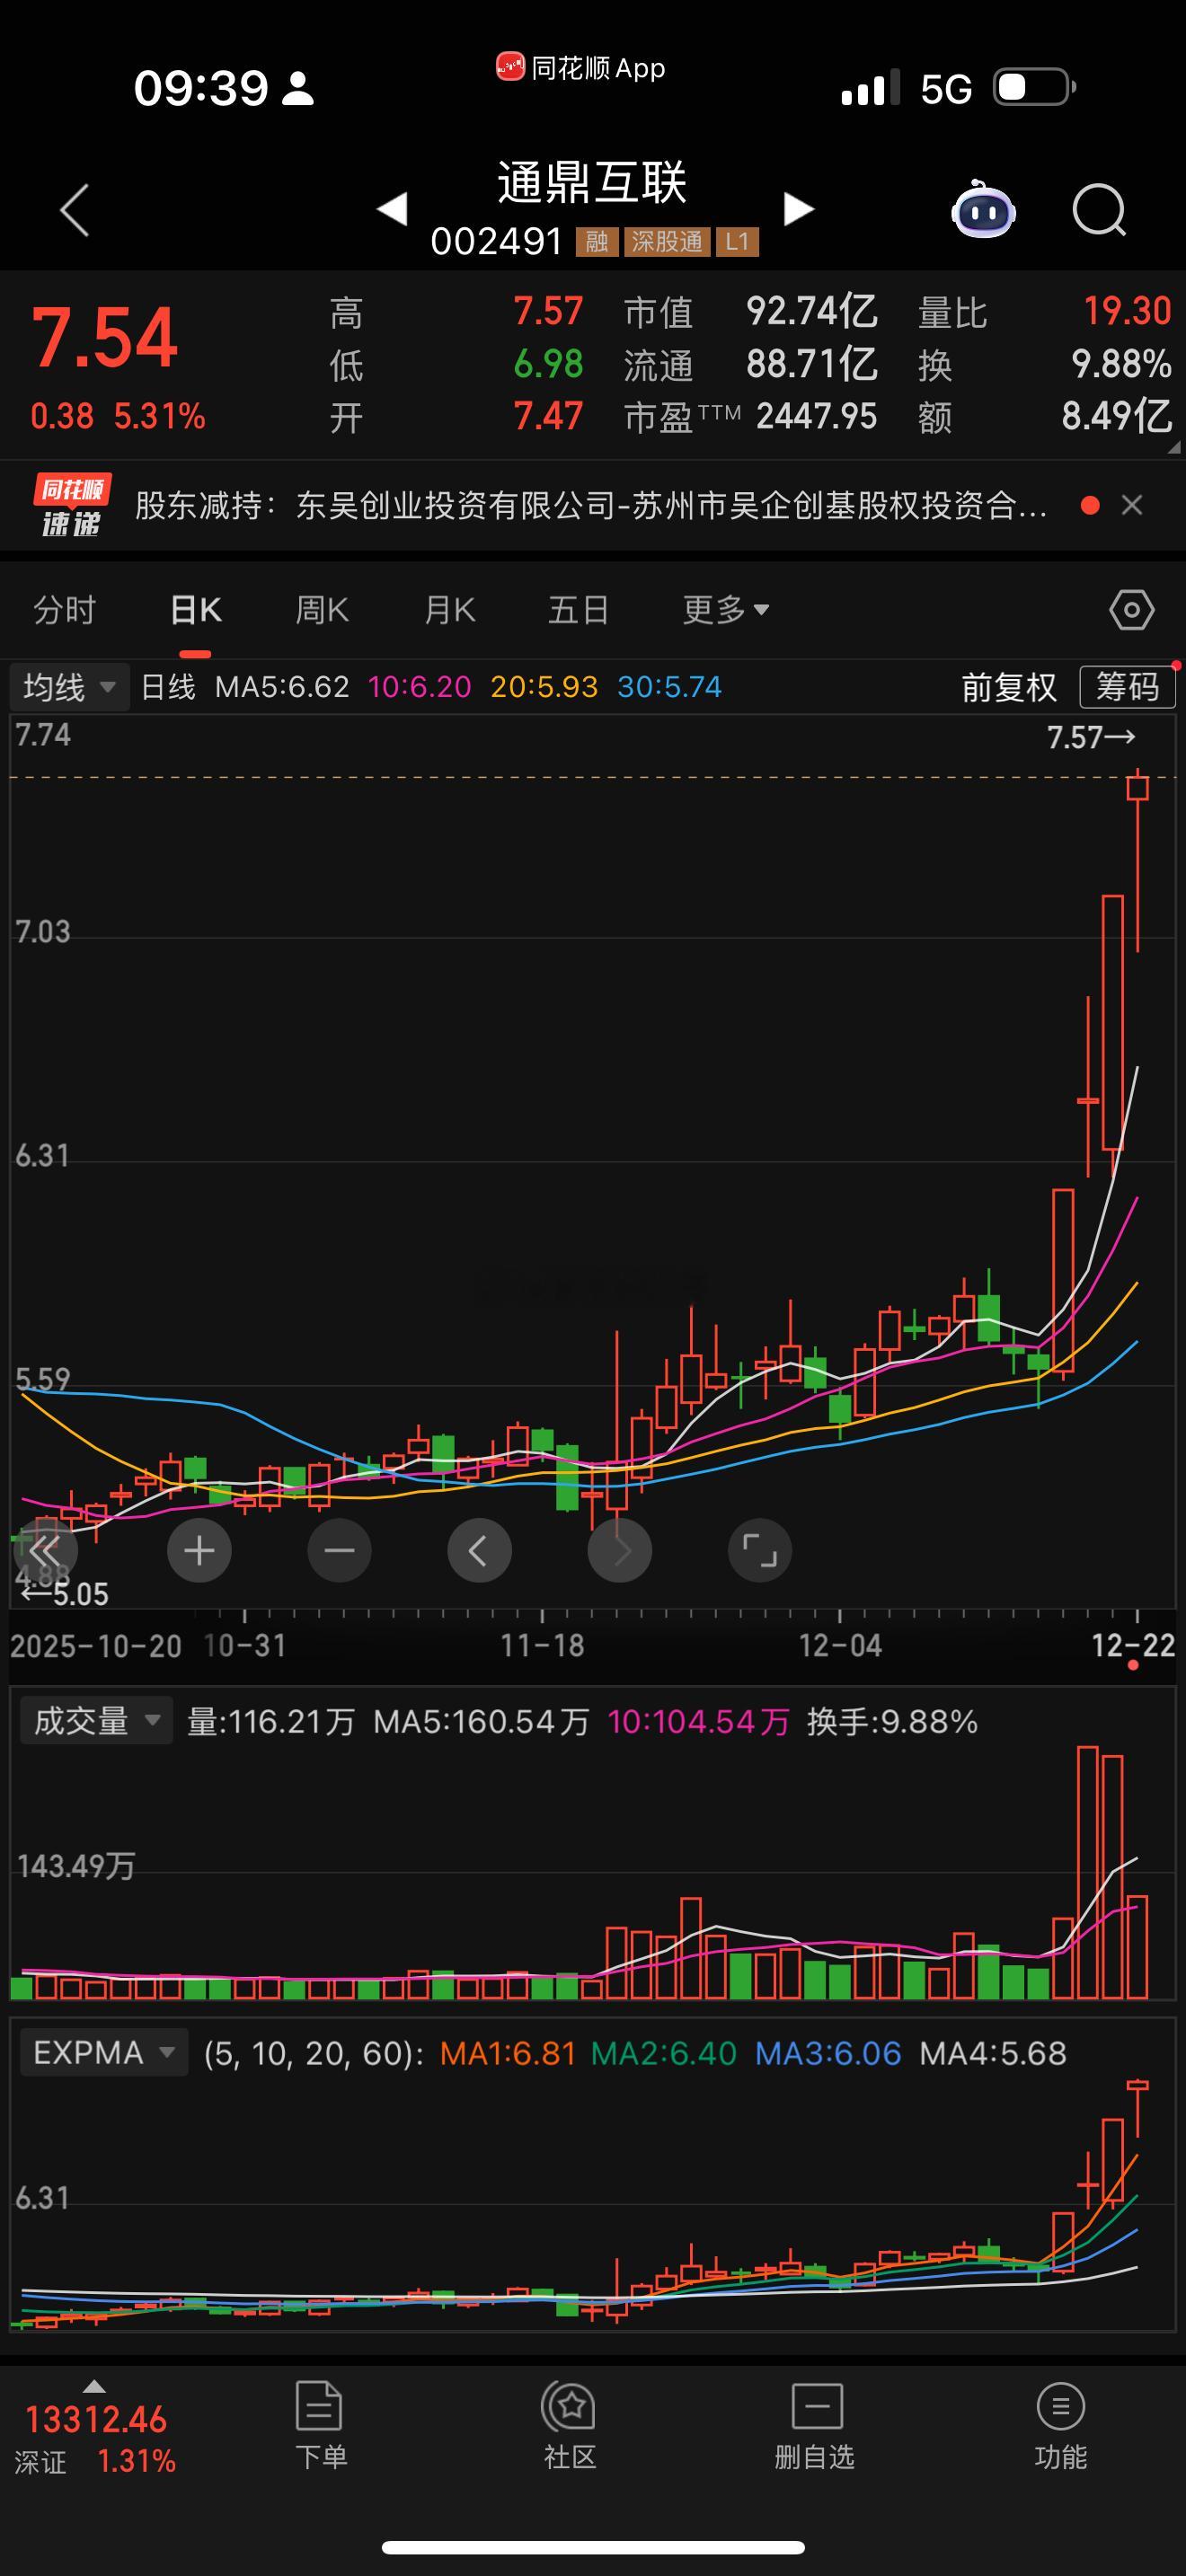Tap MA1:6.81 EXPMA label
The image size is (1186, 2576).
508,2053
